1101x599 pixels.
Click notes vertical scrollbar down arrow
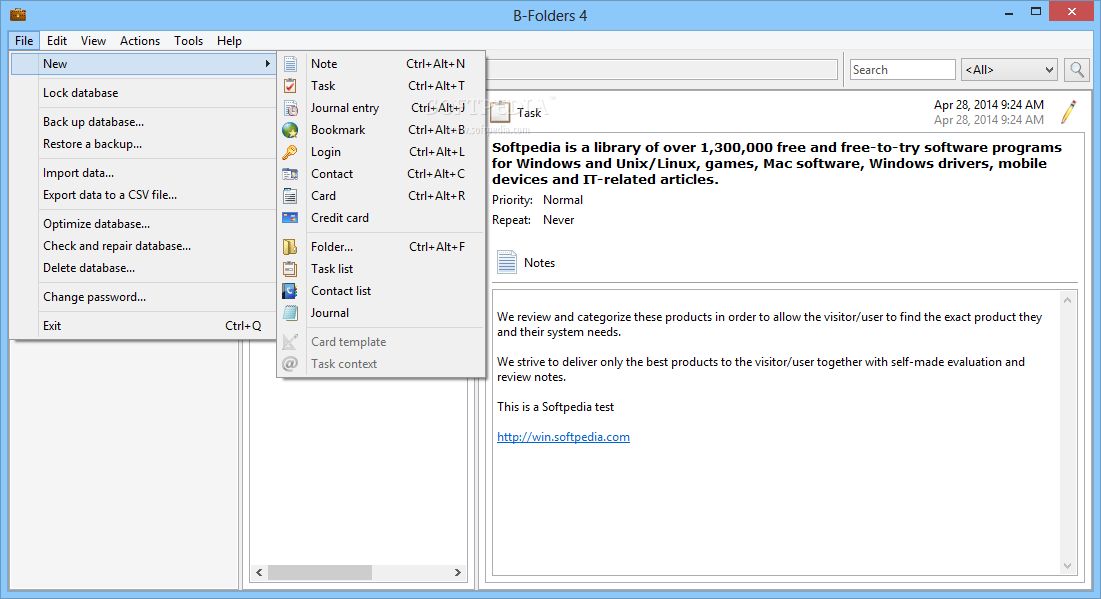1067,566
